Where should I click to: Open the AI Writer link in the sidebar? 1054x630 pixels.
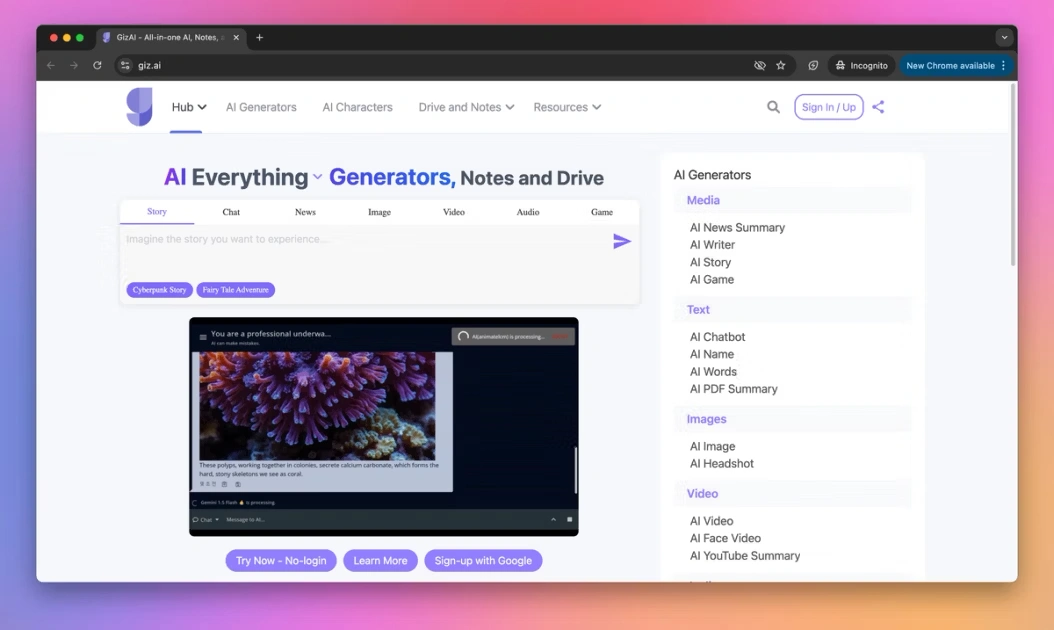(x=712, y=244)
